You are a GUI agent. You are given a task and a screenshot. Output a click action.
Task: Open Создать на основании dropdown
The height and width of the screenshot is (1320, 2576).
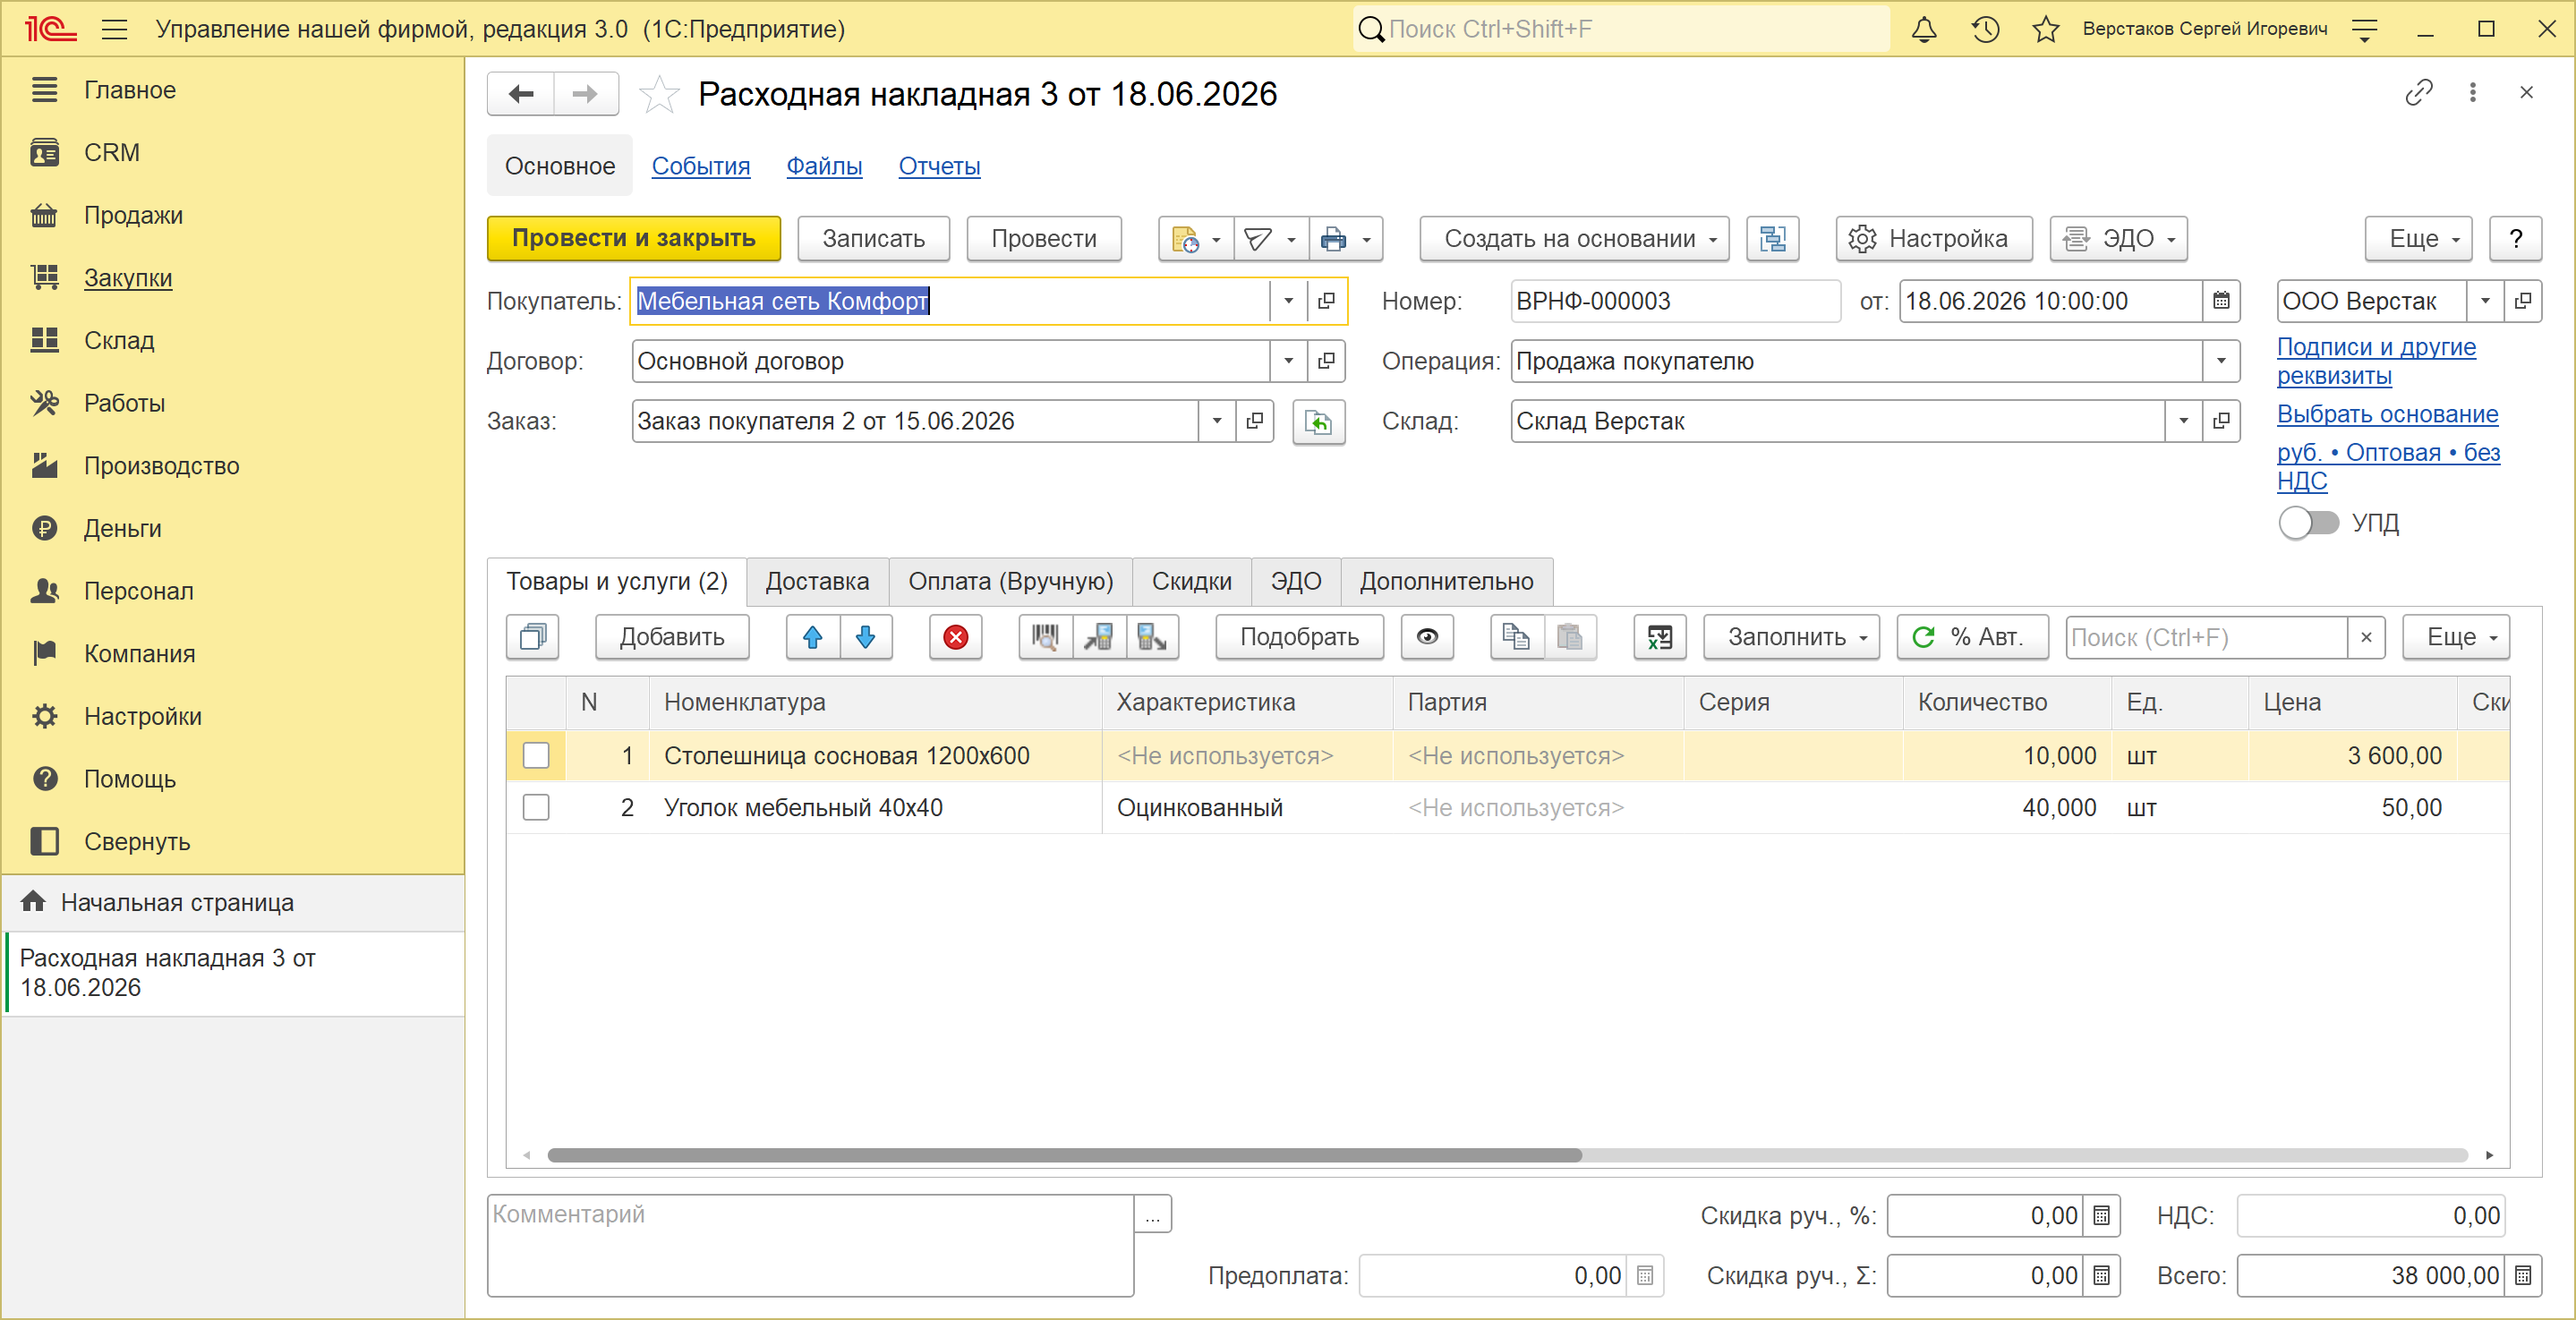(1574, 239)
